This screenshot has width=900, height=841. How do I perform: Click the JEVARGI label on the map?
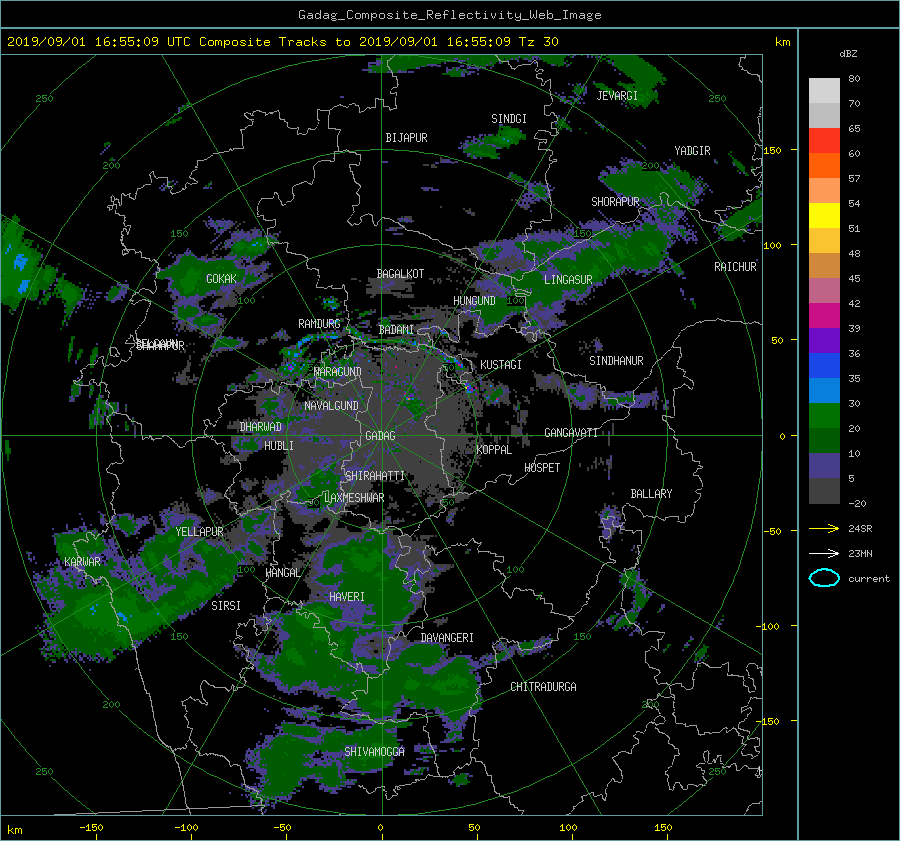click(617, 96)
